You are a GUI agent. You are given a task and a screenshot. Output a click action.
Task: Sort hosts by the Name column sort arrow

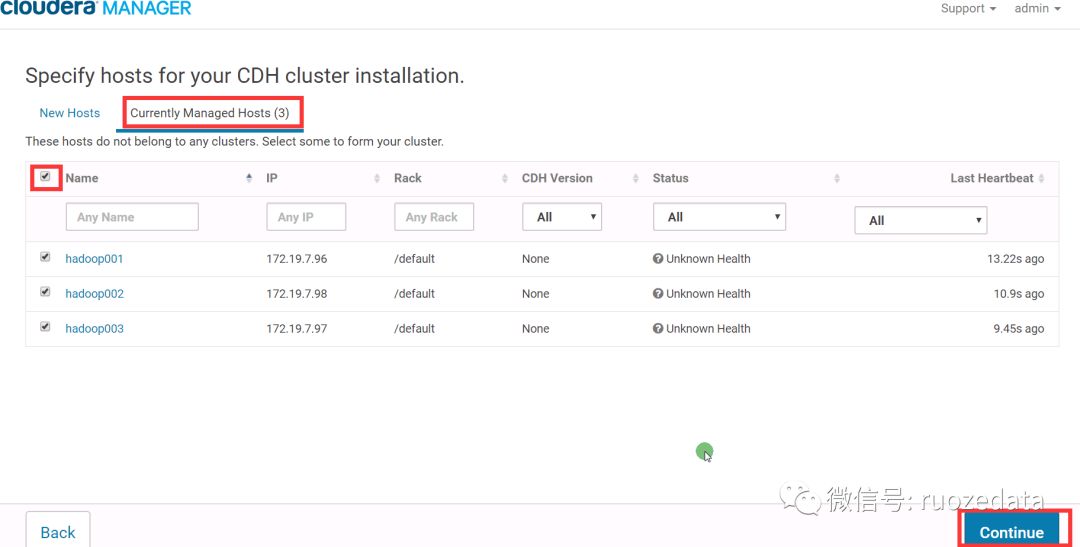coord(249,178)
